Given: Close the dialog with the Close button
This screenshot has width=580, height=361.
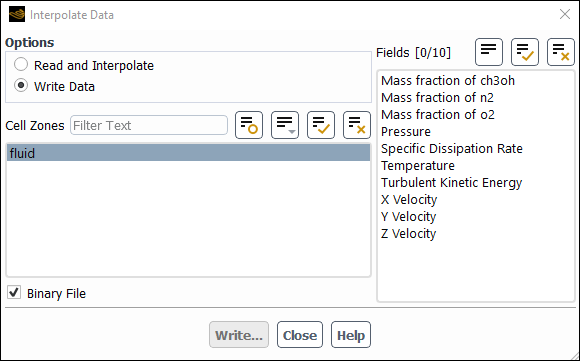Looking at the screenshot, I should point(300,335).
